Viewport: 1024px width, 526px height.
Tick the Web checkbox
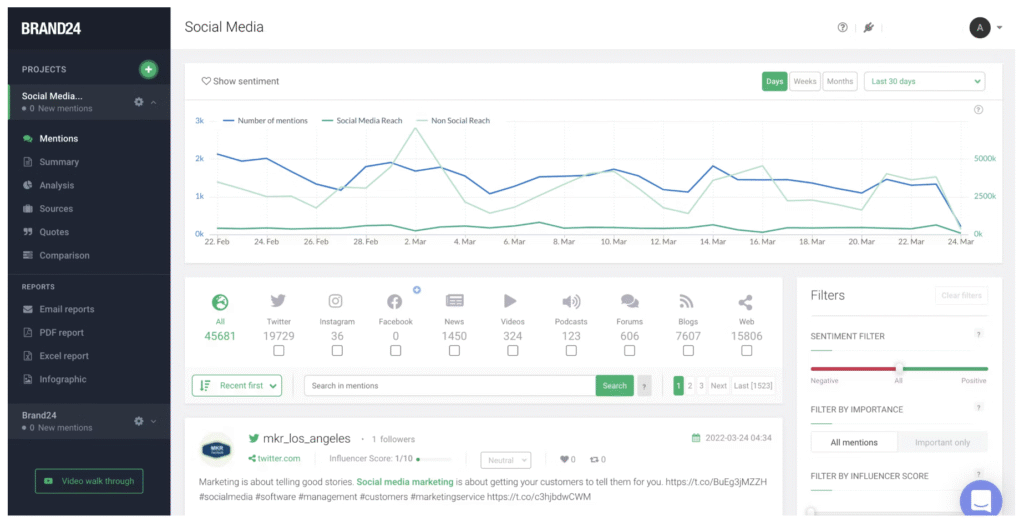point(746,351)
